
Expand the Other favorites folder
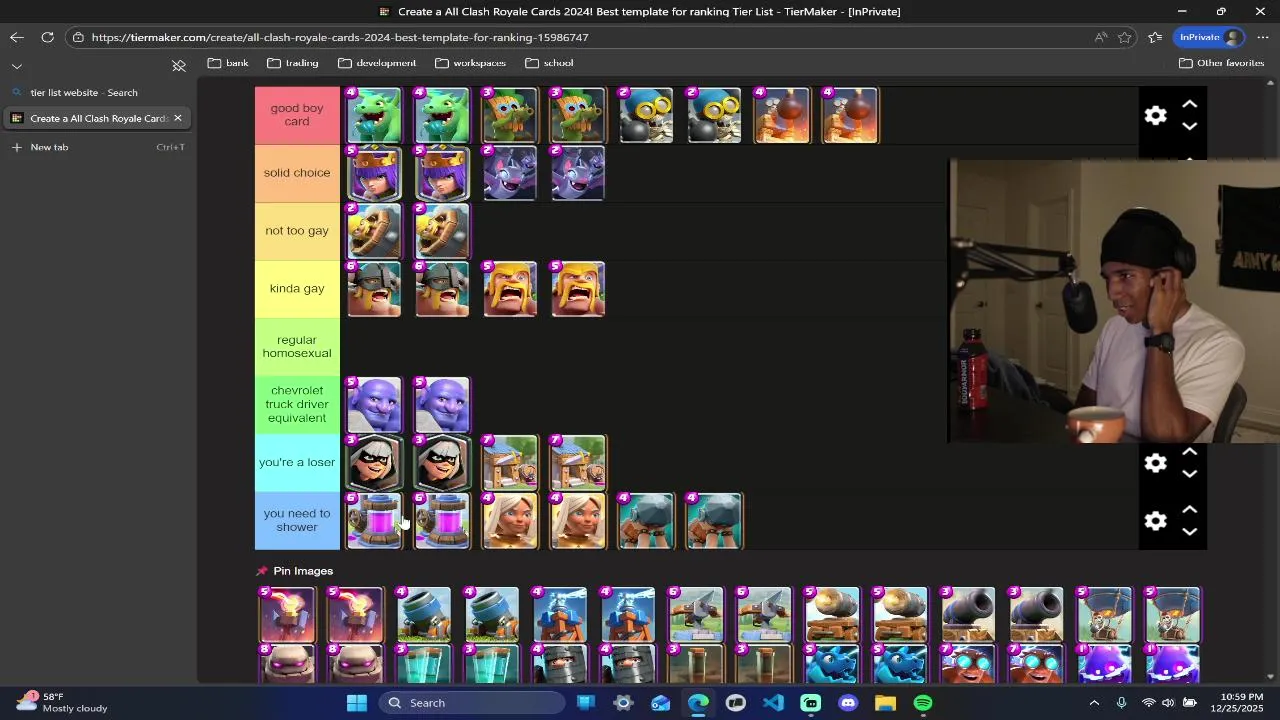[1221, 63]
